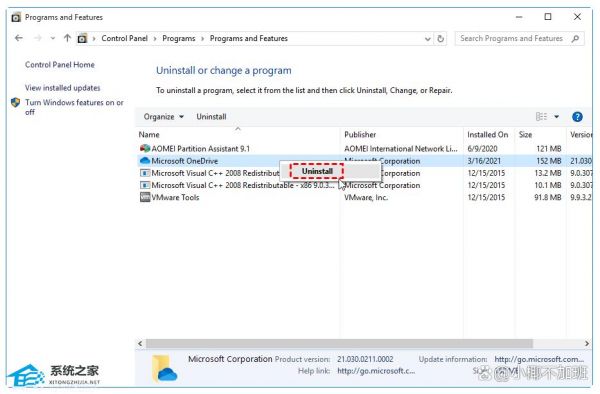
Task: Click the horizontal scrollbar thumb
Action: tap(339, 344)
